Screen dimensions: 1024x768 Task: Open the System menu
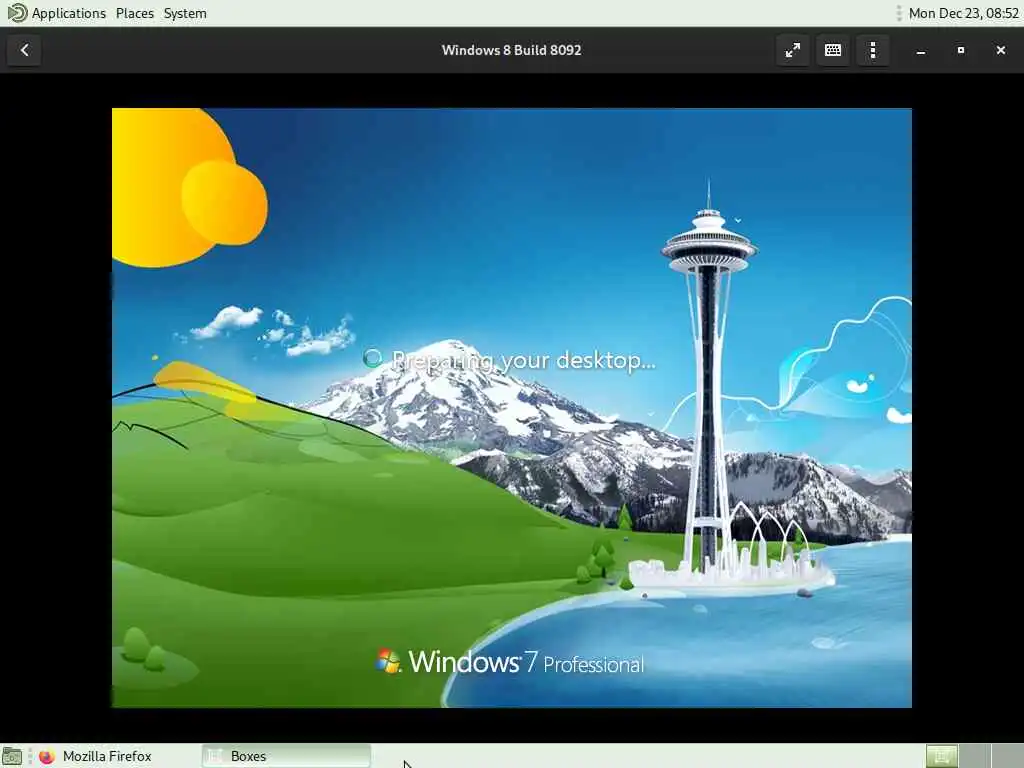(185, 13)
